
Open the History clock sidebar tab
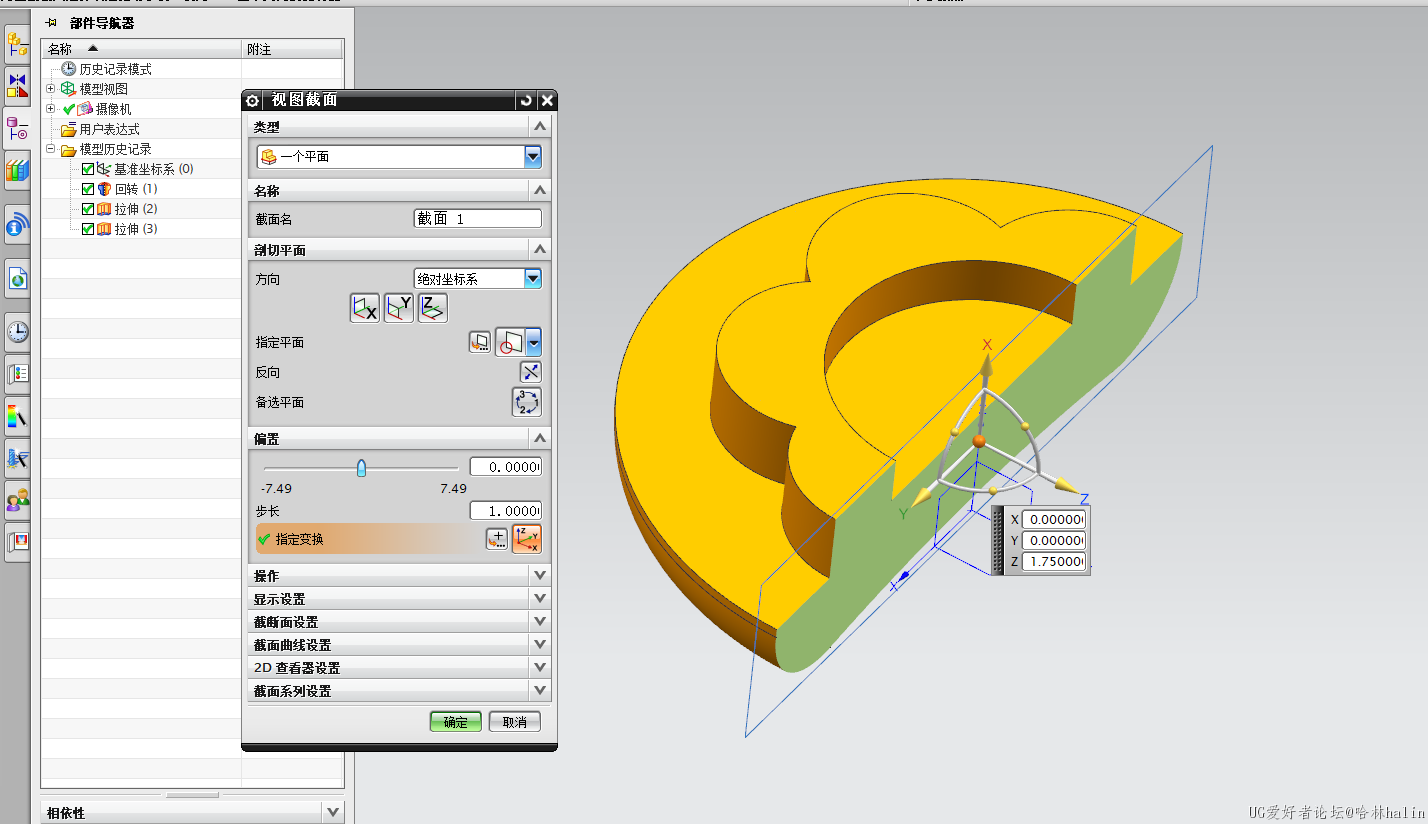[17, 332]
